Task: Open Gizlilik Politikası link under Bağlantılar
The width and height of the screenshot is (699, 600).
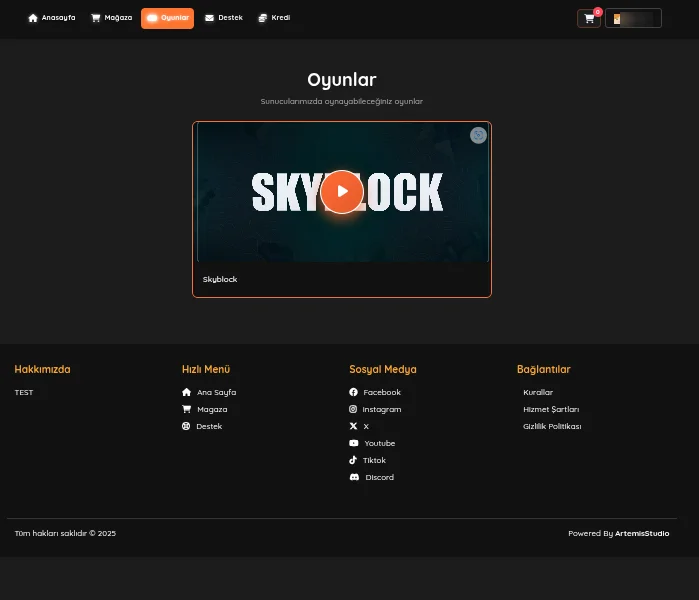Action: tap(552, 426)
